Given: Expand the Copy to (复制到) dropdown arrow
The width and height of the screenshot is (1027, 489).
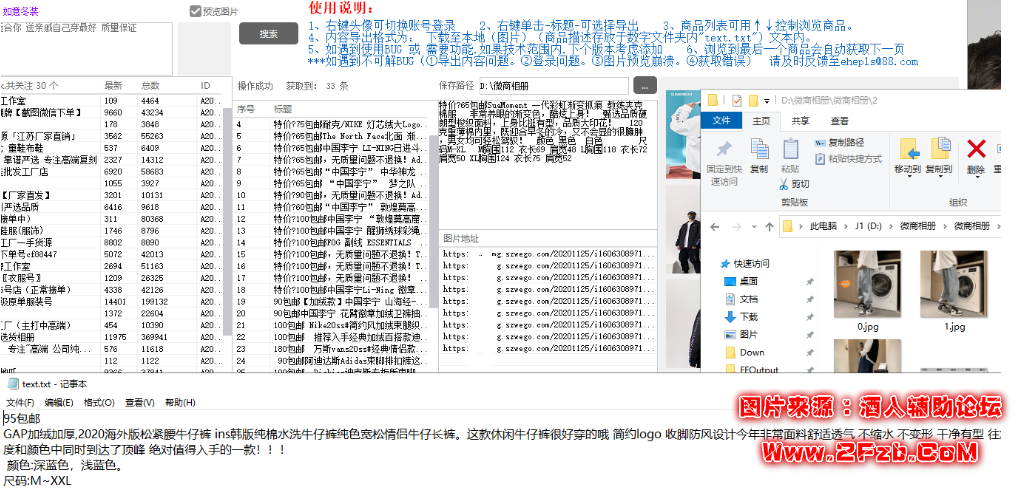Looking at the screenshot, I should [x=940, y=177].
